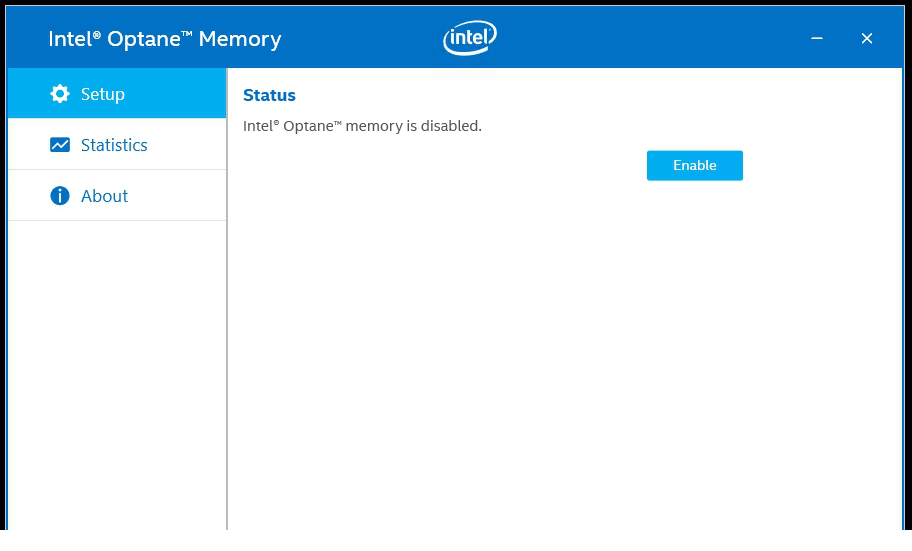Close the Intel Optane Memory window
This screenshot has width=912, height=551.
(867, 39)
